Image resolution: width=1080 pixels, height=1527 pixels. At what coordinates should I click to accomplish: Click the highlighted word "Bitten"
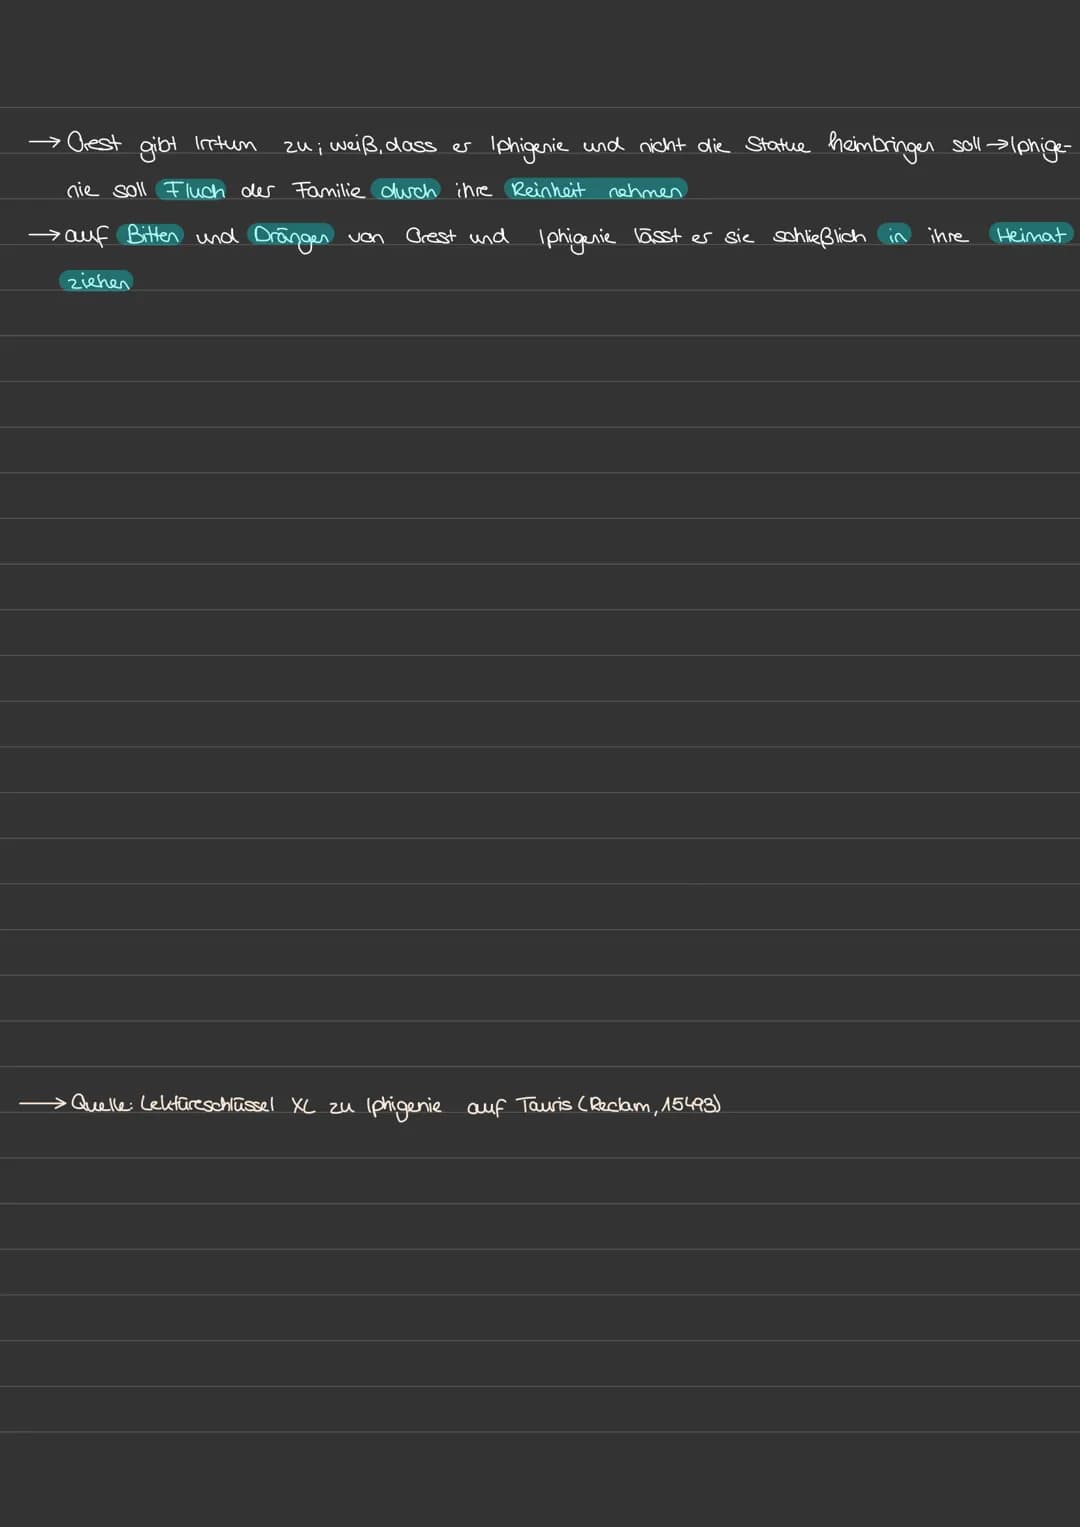[x=151, y=235]
